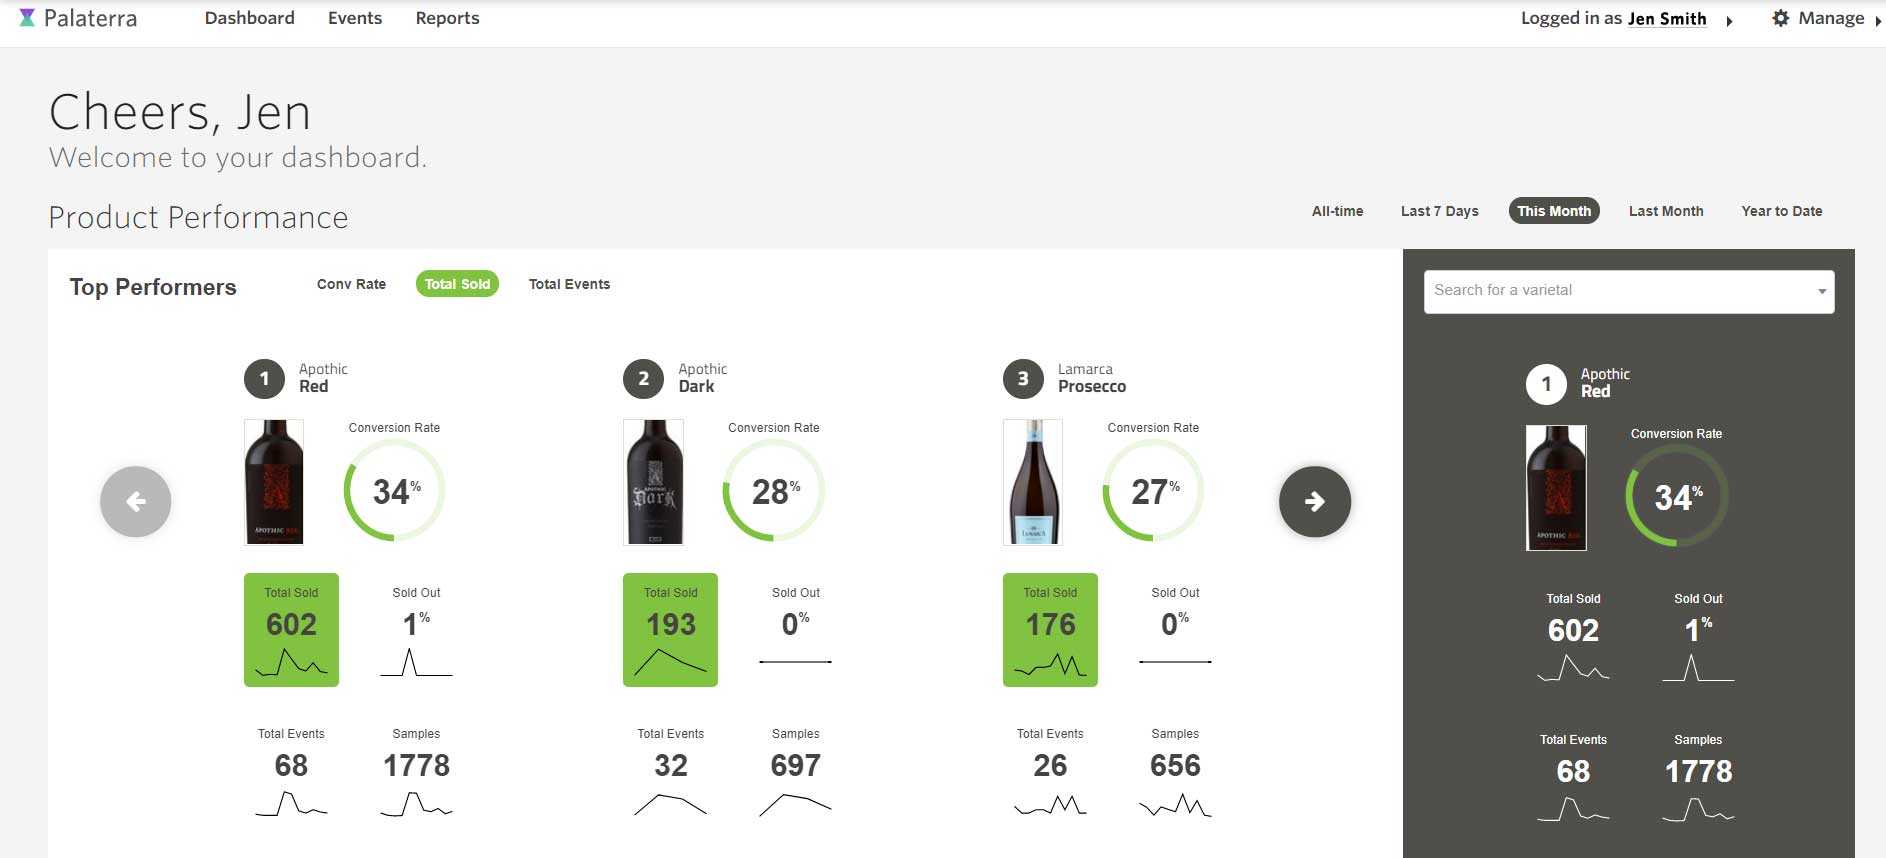Filter by Year to Date

[x=1781, y=211]
